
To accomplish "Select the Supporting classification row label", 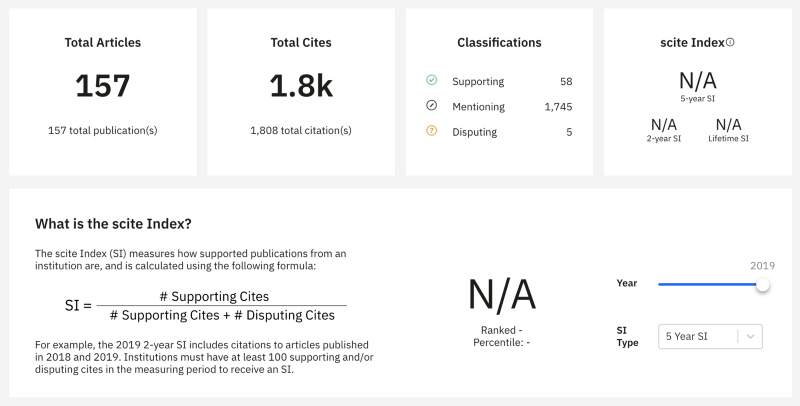I will (478, 81).
